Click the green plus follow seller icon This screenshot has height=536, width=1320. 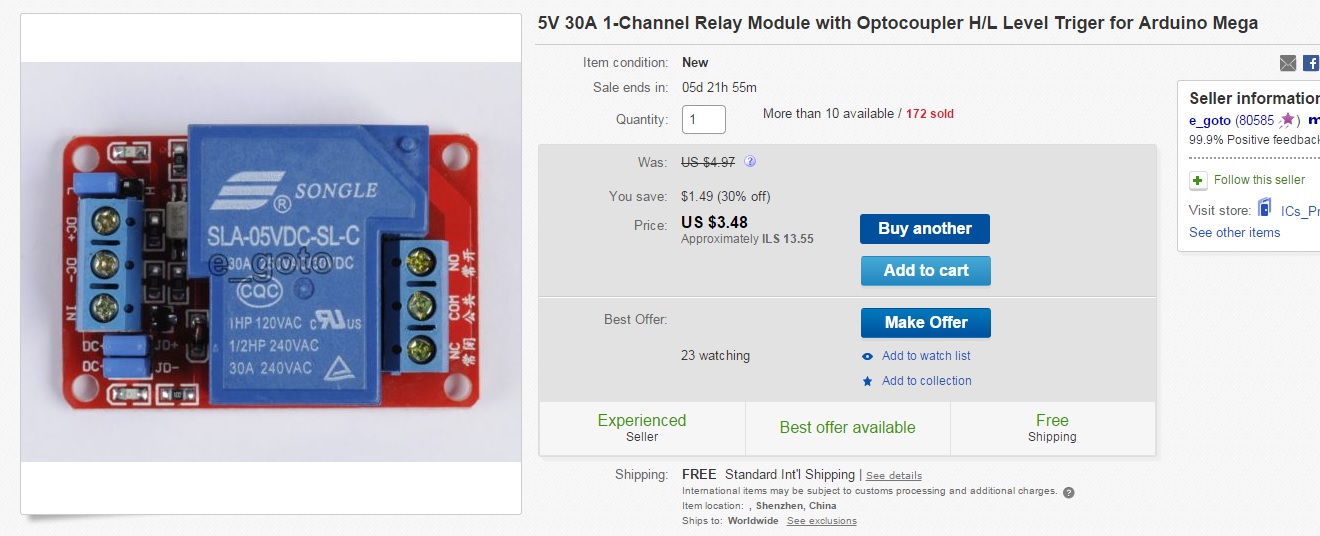(x=1198, y=180)
